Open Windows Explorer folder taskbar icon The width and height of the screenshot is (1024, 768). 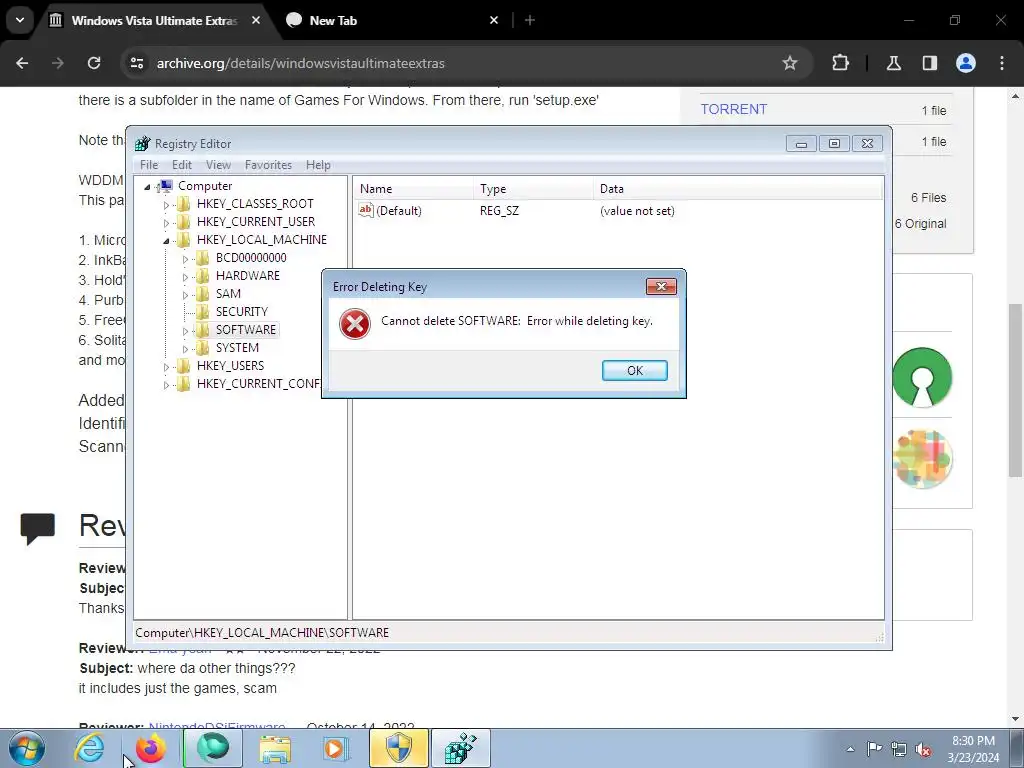(x=275, y=748)
